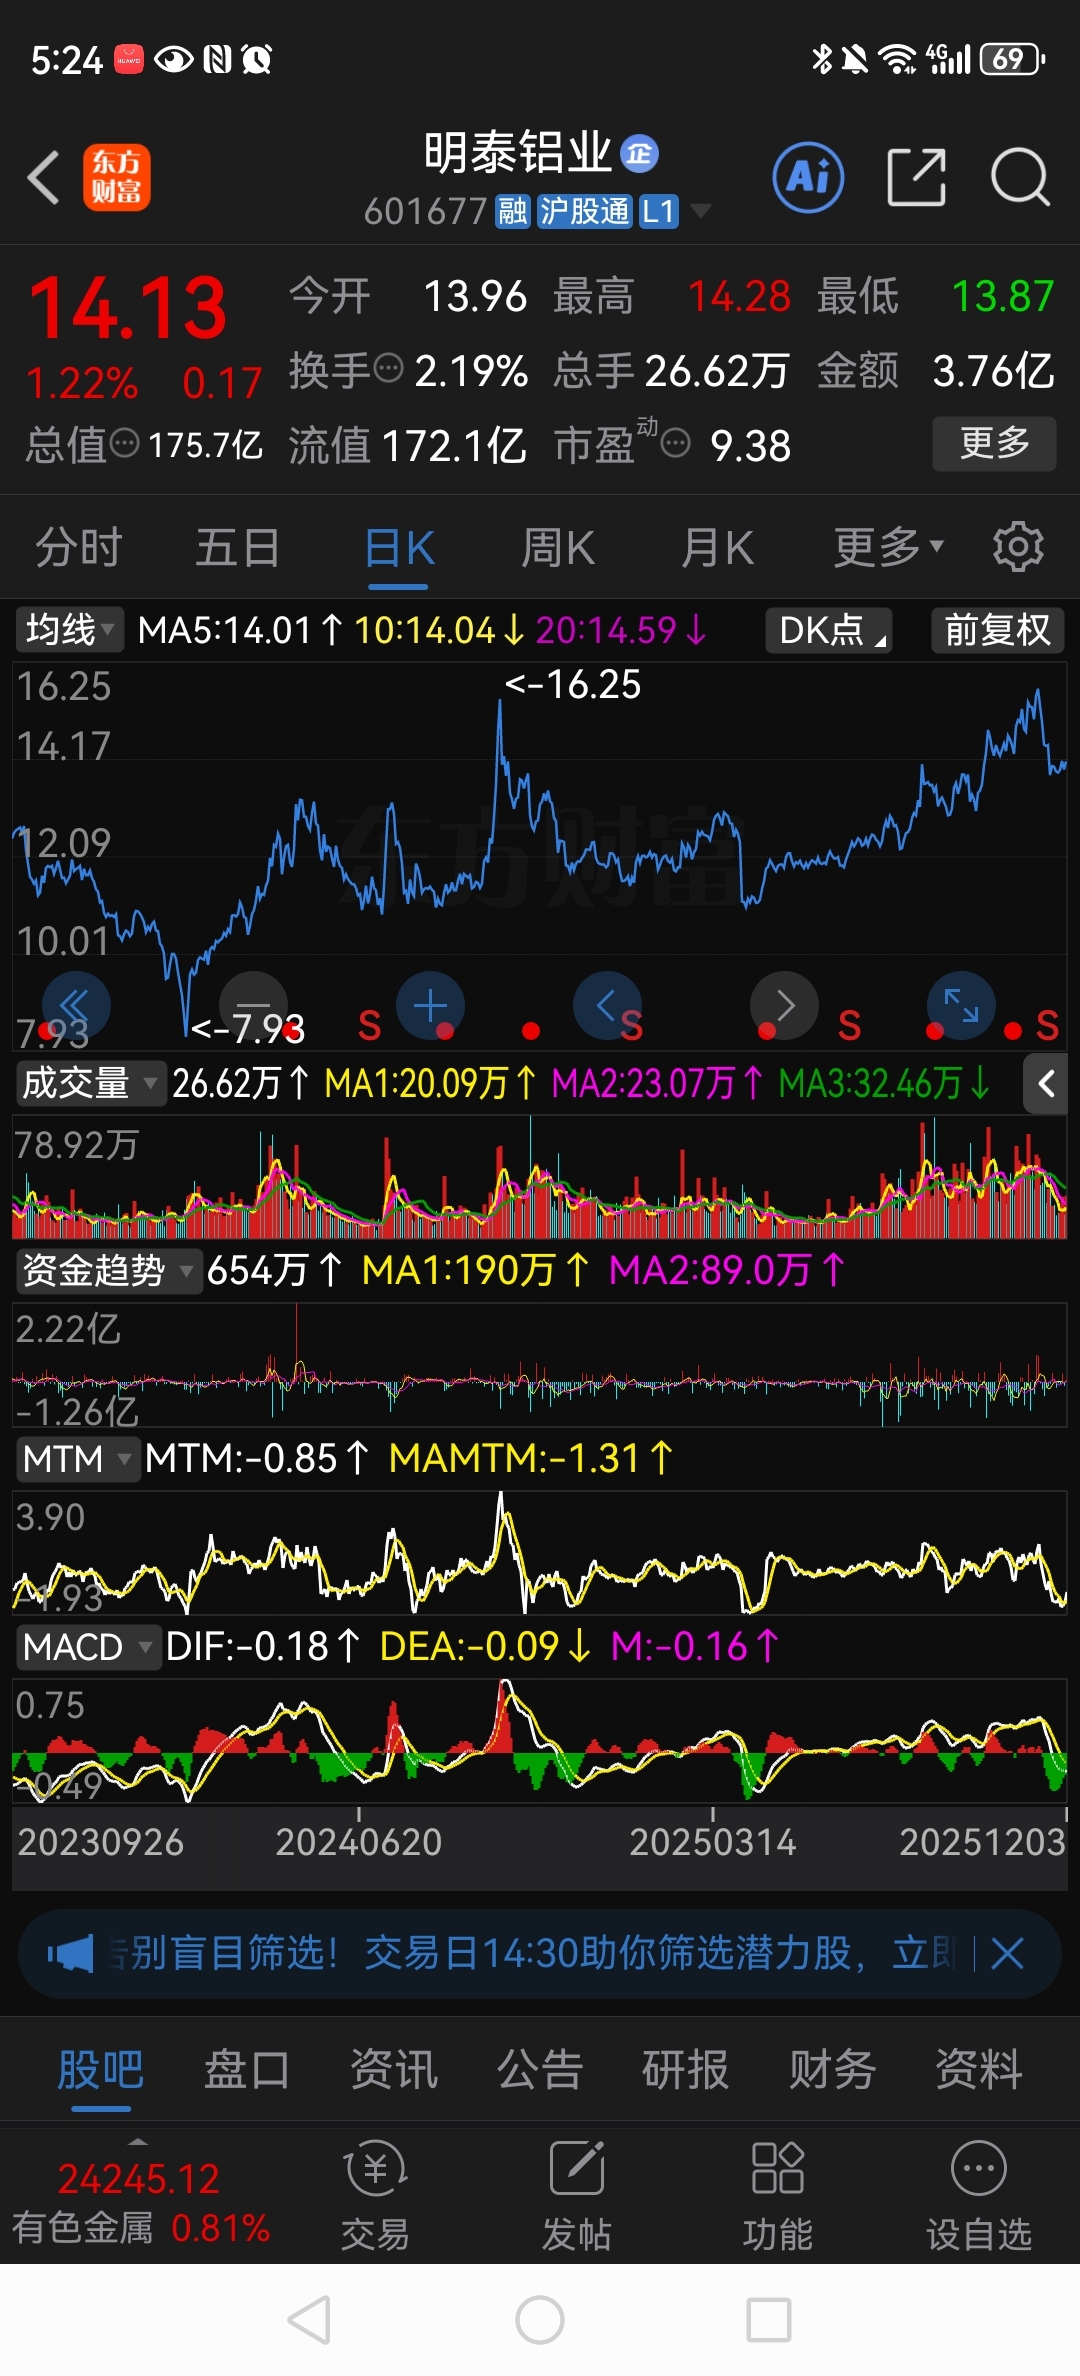Open 财务 tab
The image size is (1080, 2376).
click(x=832, y=2069)
